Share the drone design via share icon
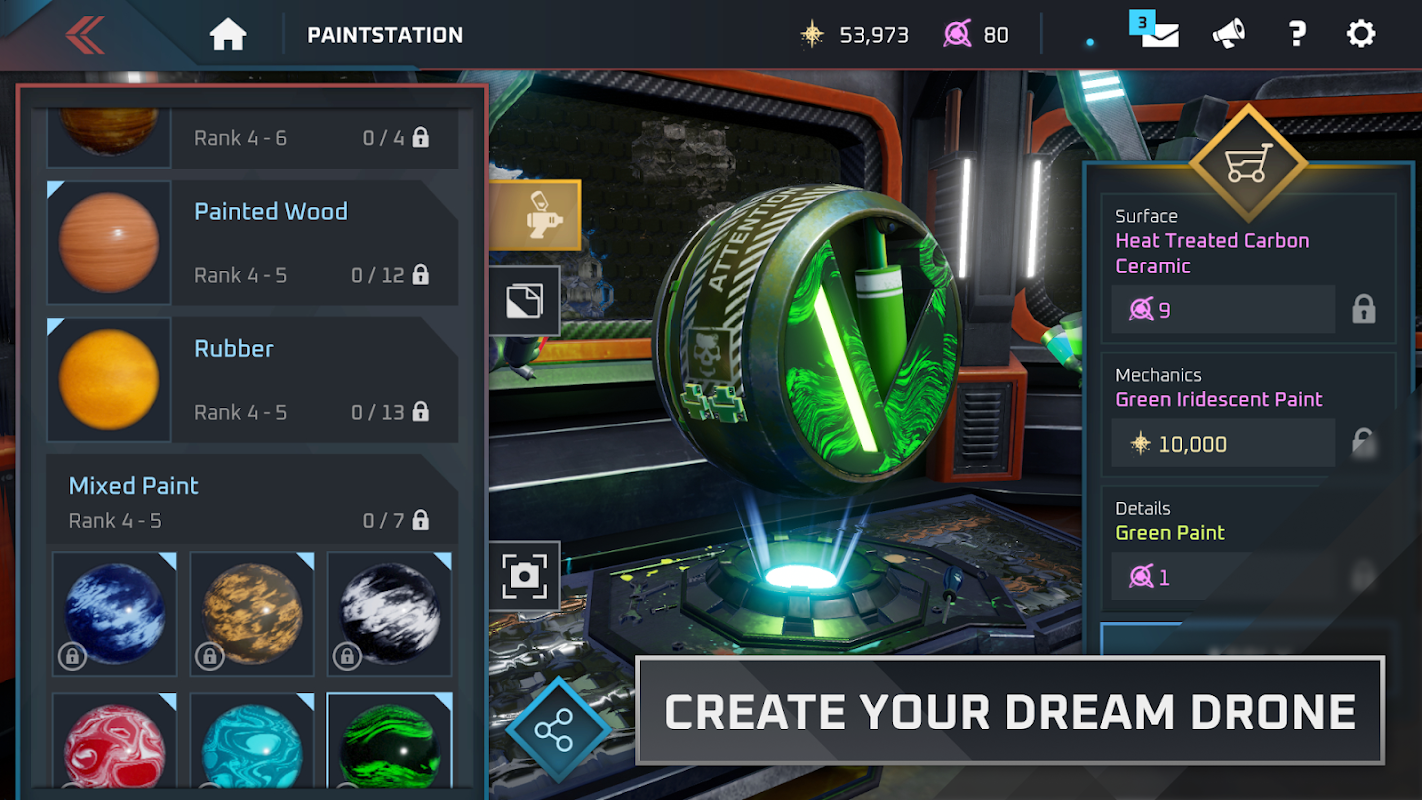Viewport: 1422px width, 800px height. pos(554,730)
